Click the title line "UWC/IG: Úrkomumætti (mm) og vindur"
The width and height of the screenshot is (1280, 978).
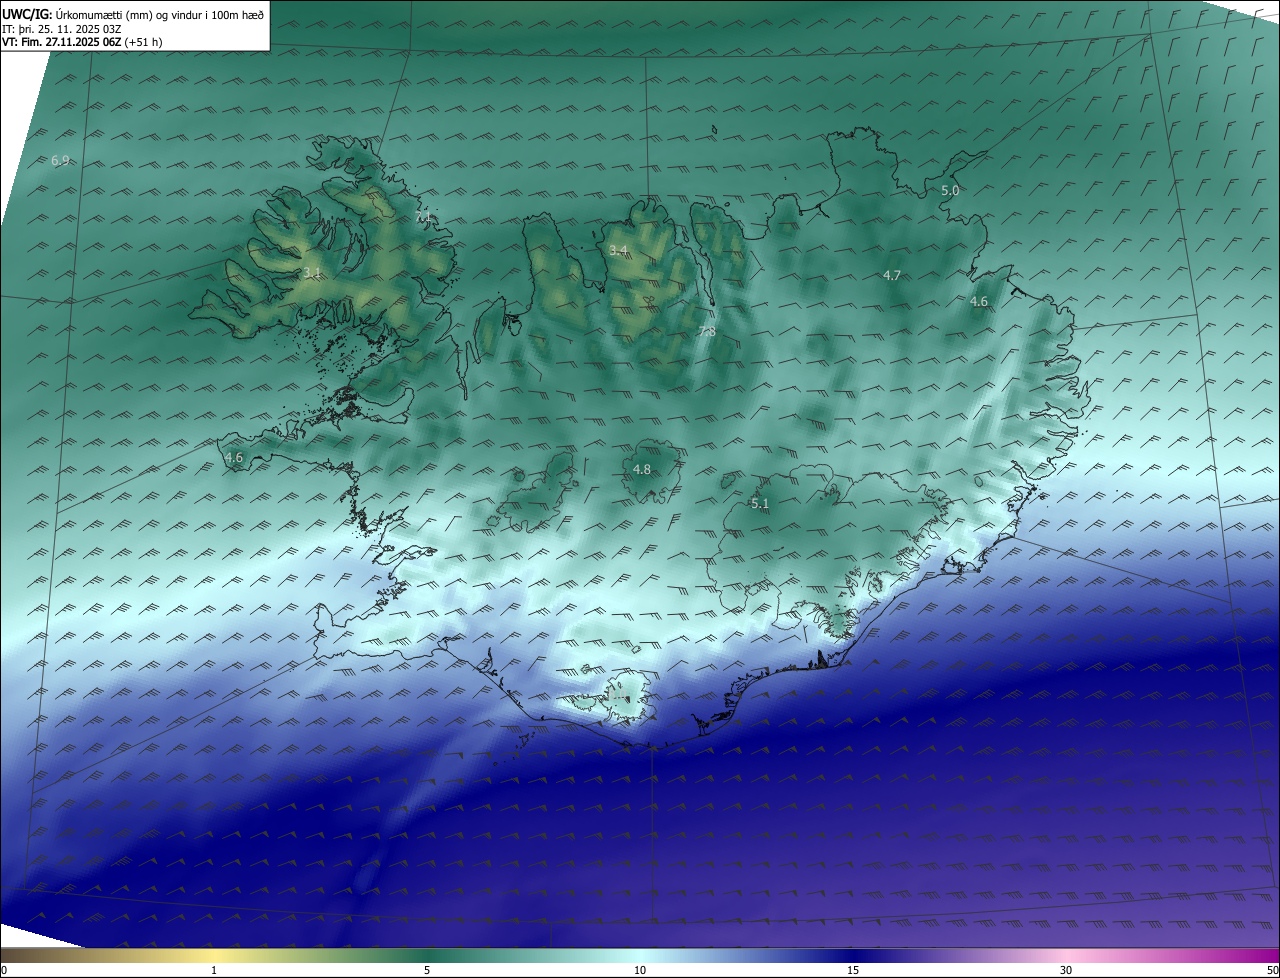click(133, 14)
